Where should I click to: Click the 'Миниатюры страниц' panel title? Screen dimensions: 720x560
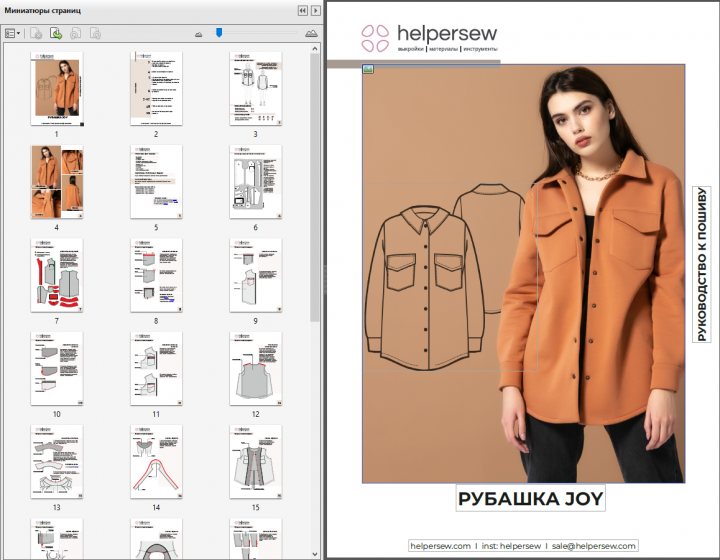pyautogui.click(x=43, y=10)
